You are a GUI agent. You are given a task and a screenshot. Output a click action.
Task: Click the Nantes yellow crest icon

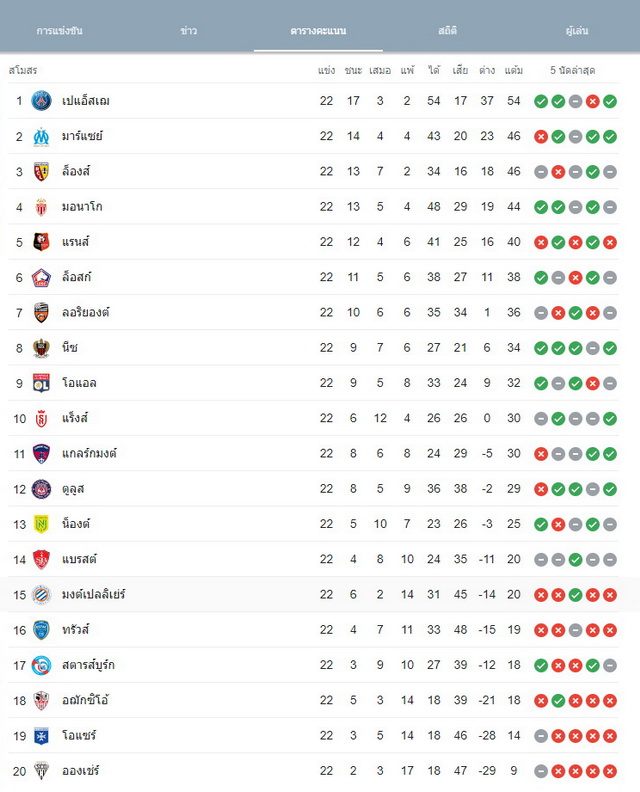point(41,524)
